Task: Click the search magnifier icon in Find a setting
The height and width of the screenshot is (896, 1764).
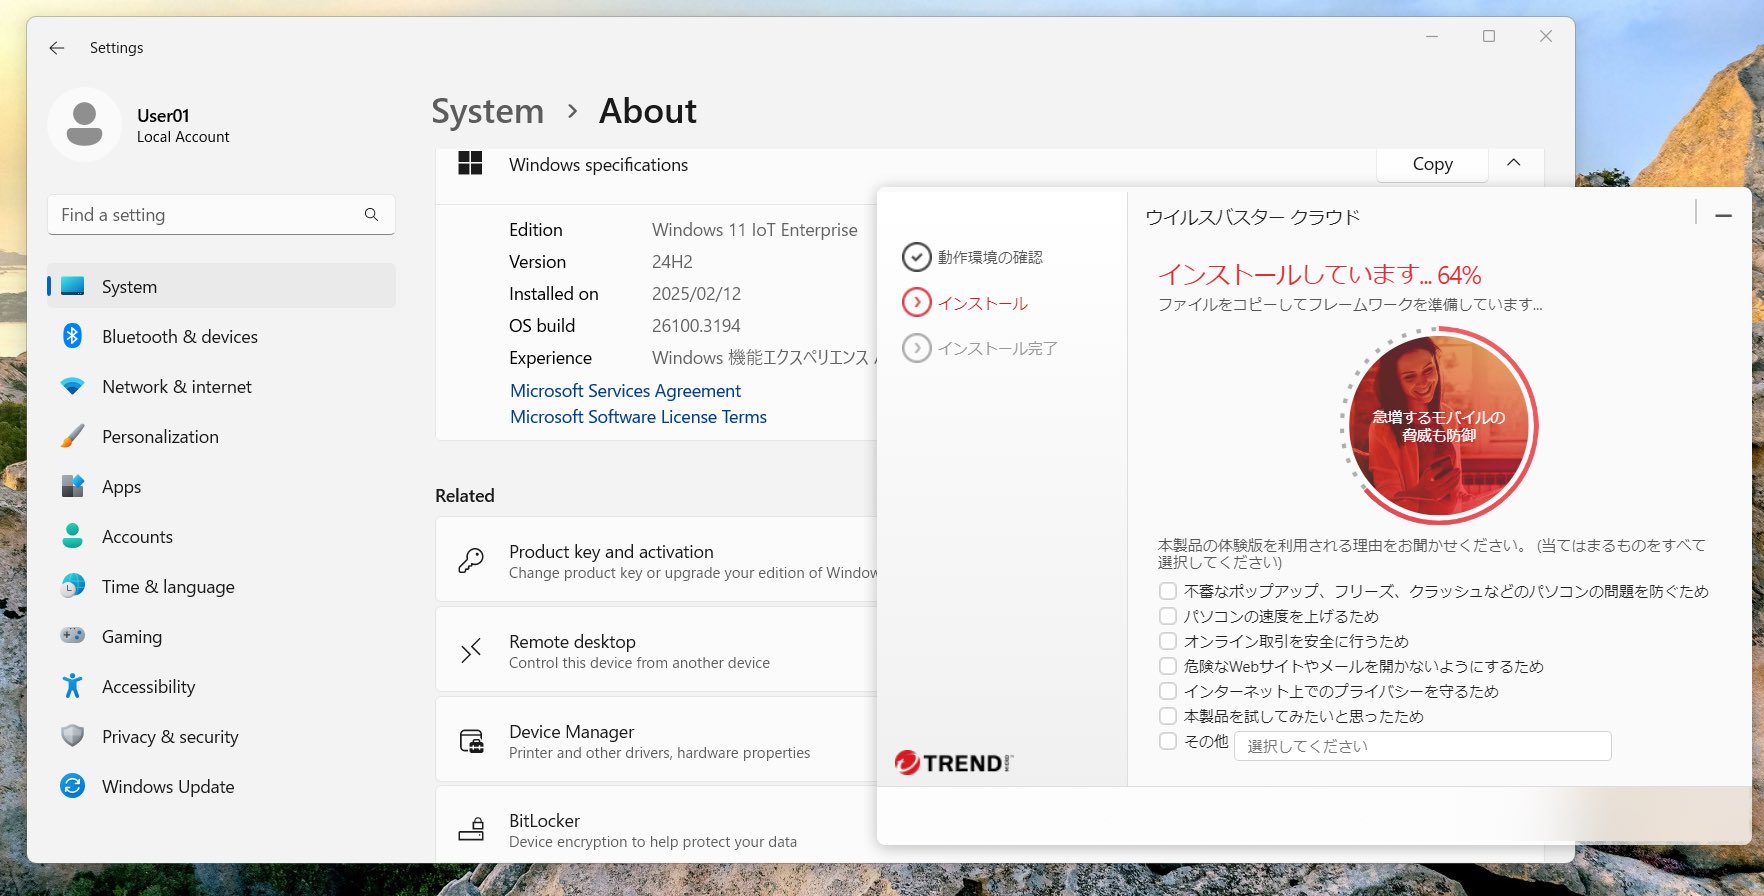Action: 371,215
